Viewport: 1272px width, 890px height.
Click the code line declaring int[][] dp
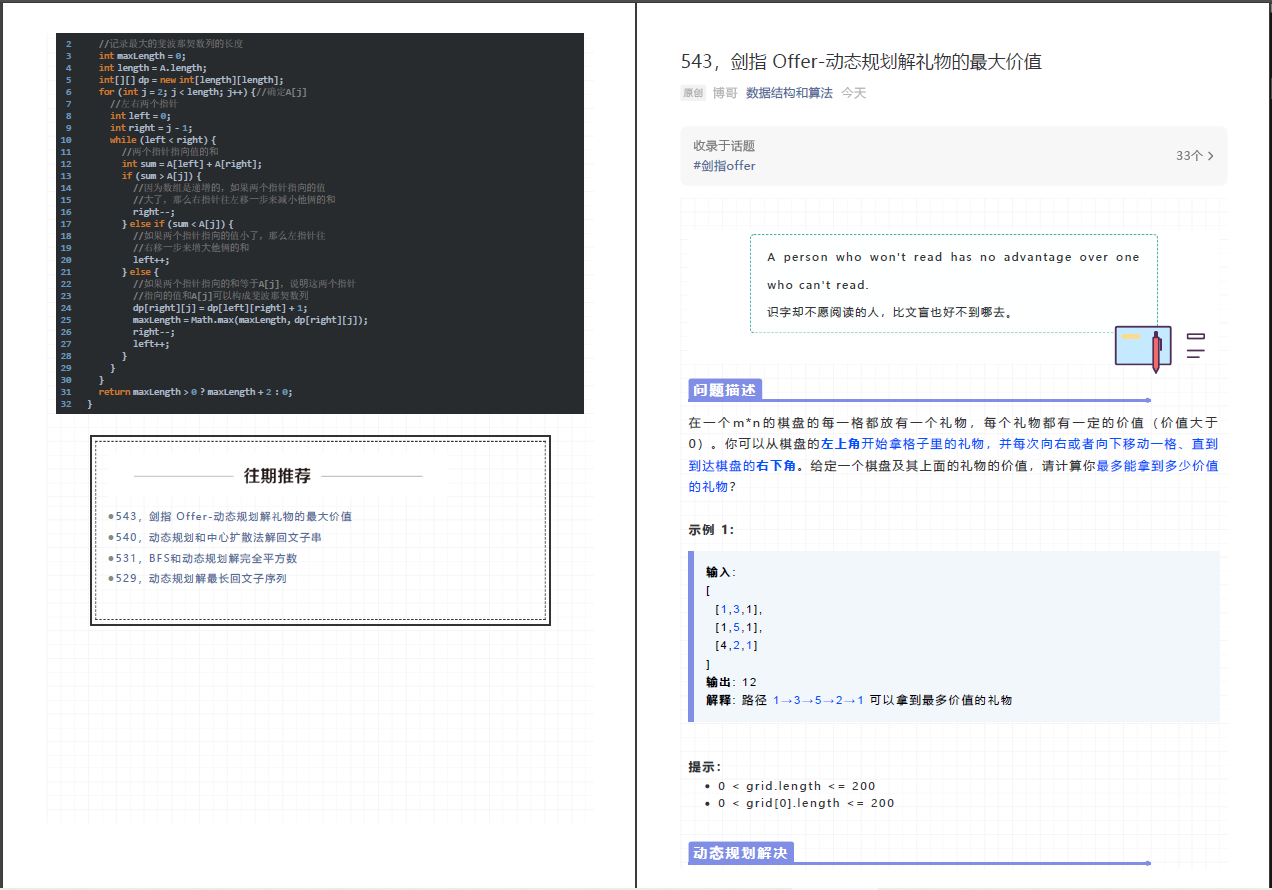(191, 80)
